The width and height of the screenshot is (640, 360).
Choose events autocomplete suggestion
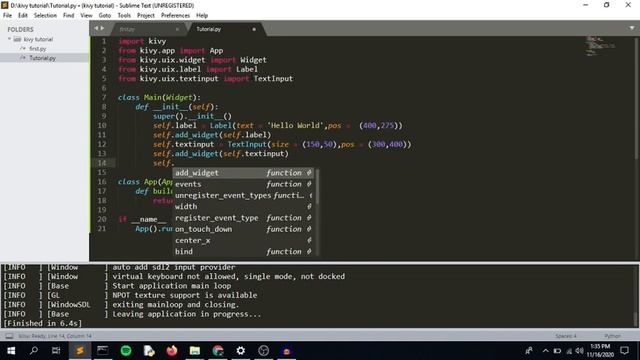tap(244, 184)
